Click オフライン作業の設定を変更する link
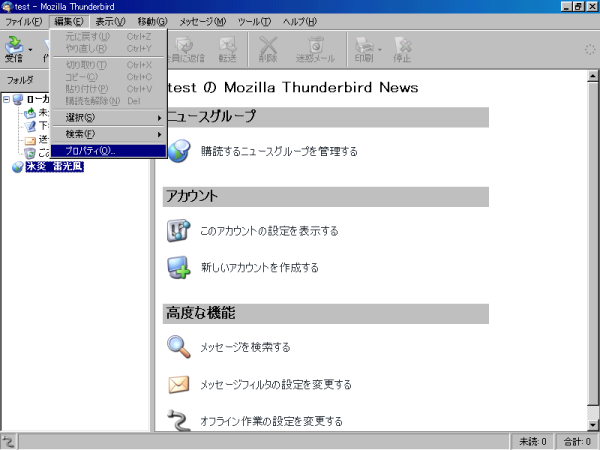Screen dimensions: 600x450 pos(271,421)
